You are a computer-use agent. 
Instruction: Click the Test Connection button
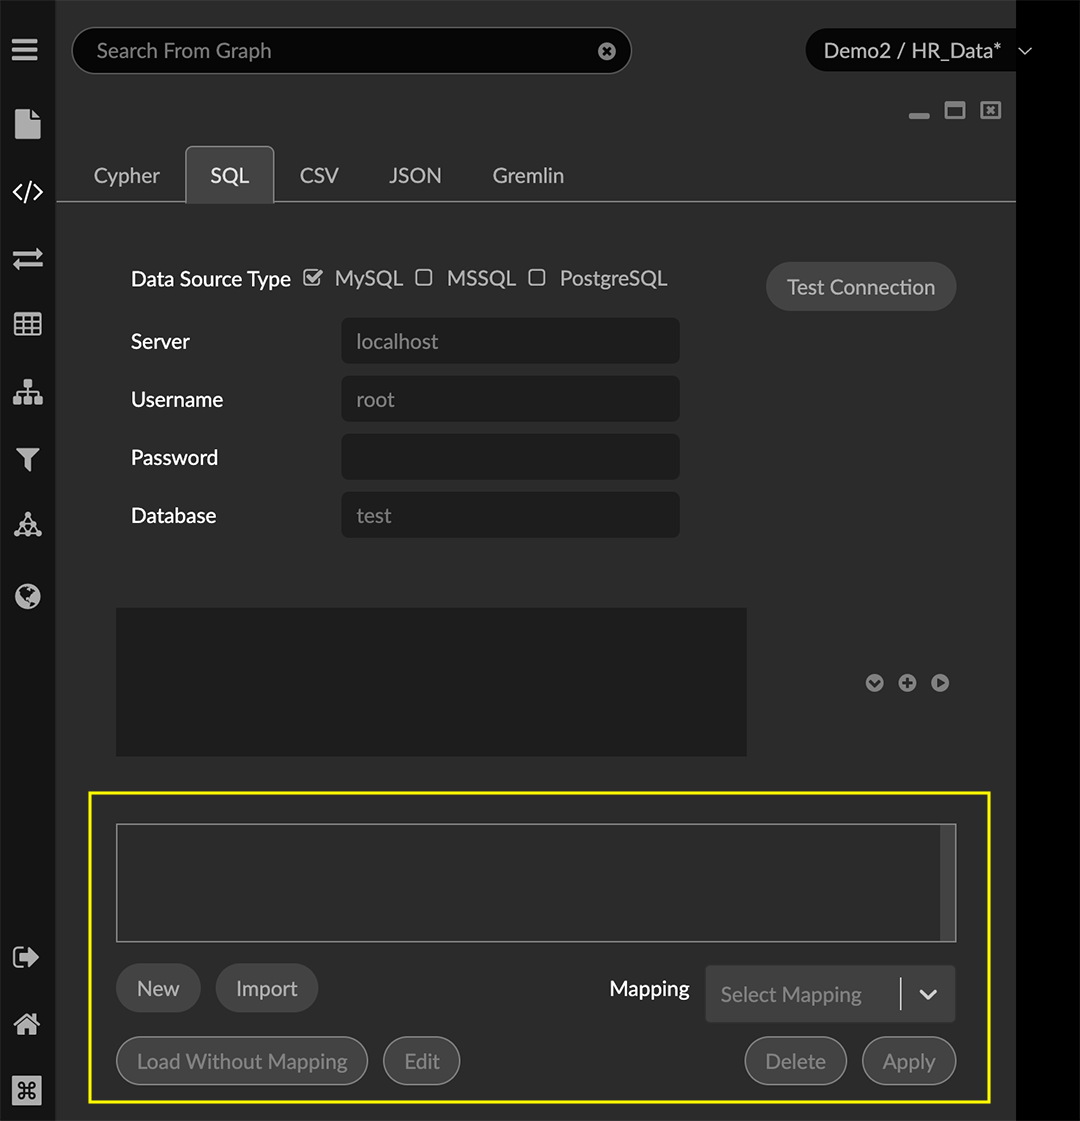coord(860,287)
